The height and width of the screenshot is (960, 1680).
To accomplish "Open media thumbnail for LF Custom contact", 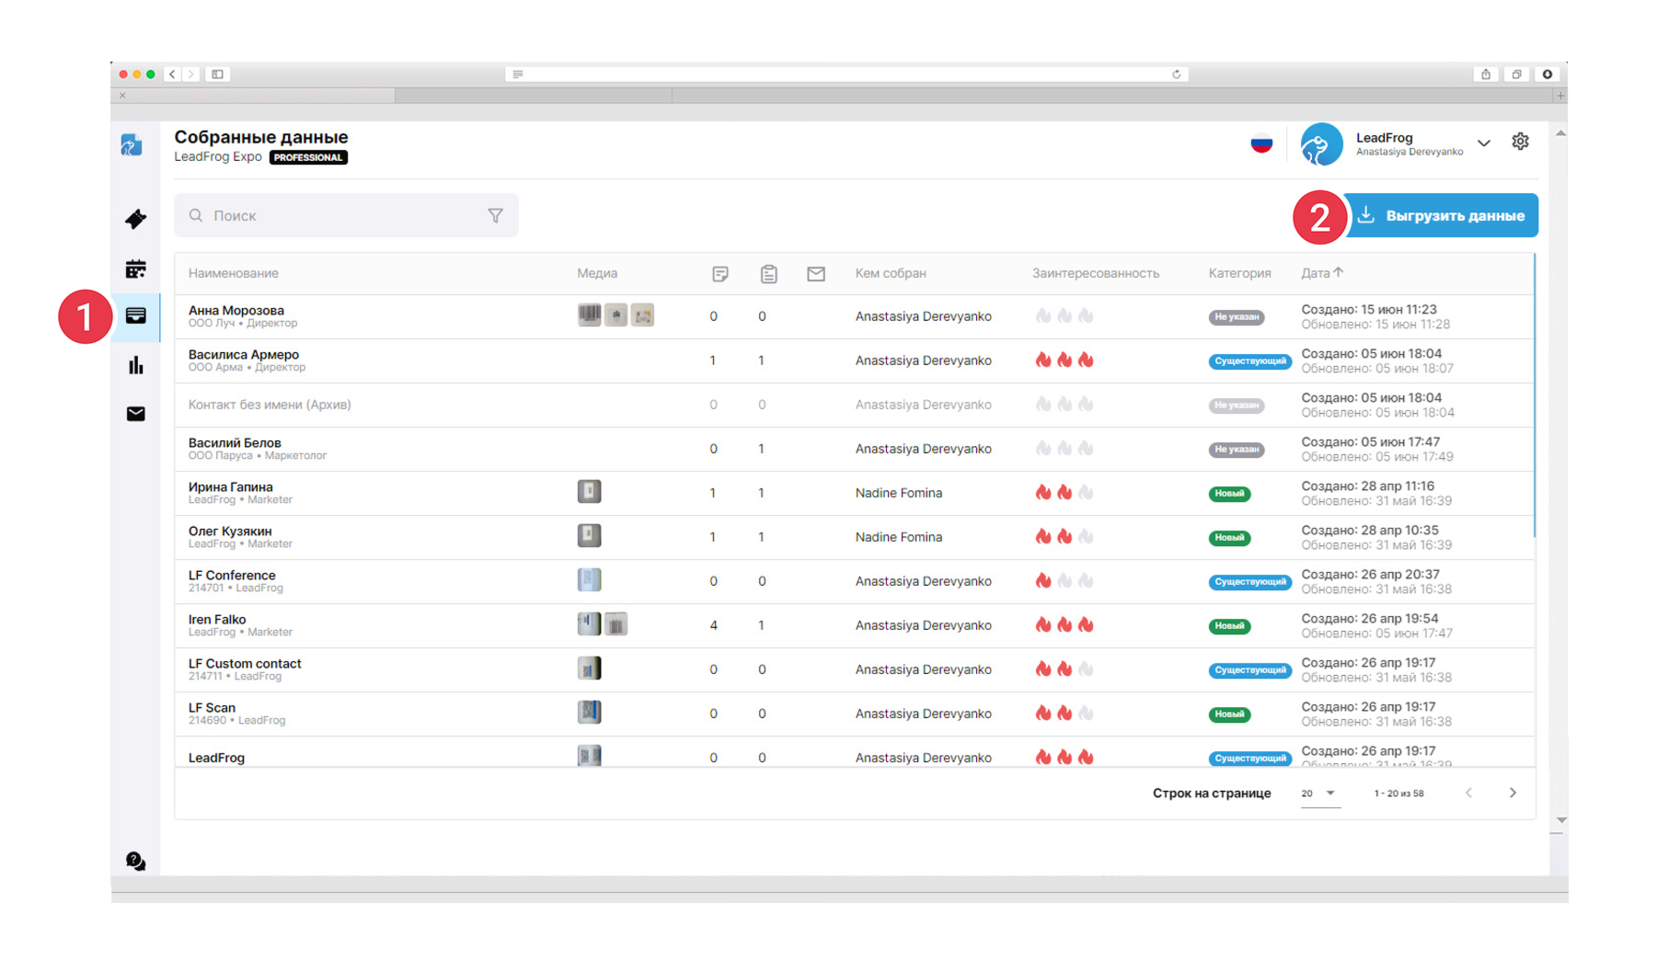I will (x=589, y=668).
